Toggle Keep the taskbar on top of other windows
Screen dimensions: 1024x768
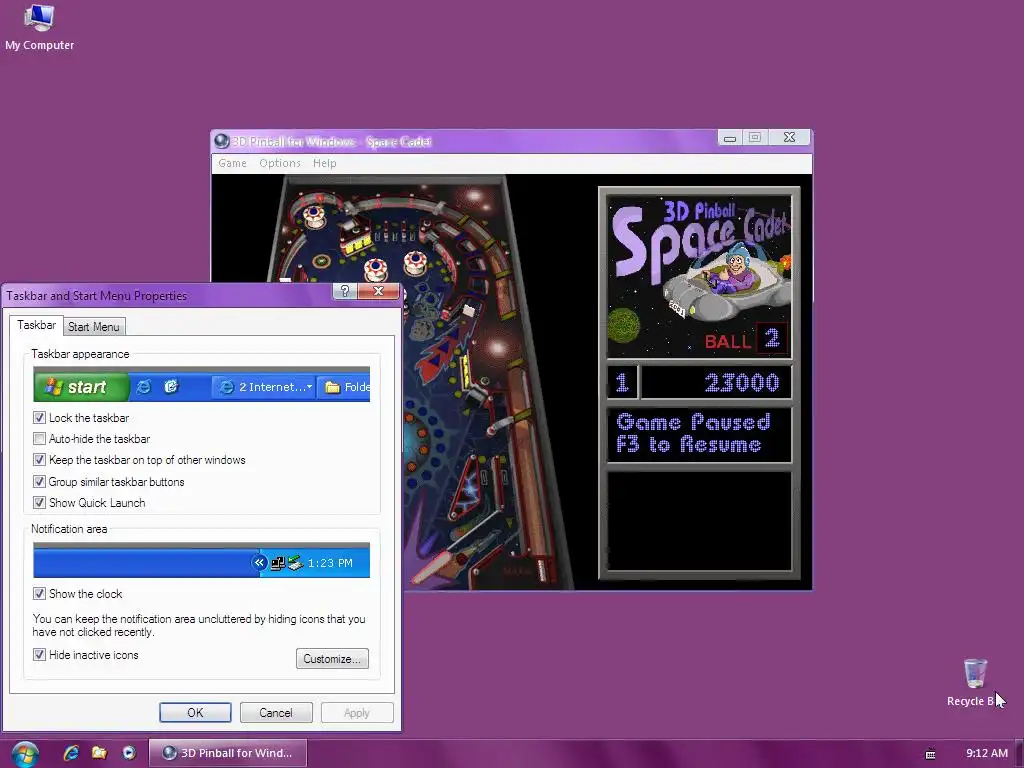(39, 460)
